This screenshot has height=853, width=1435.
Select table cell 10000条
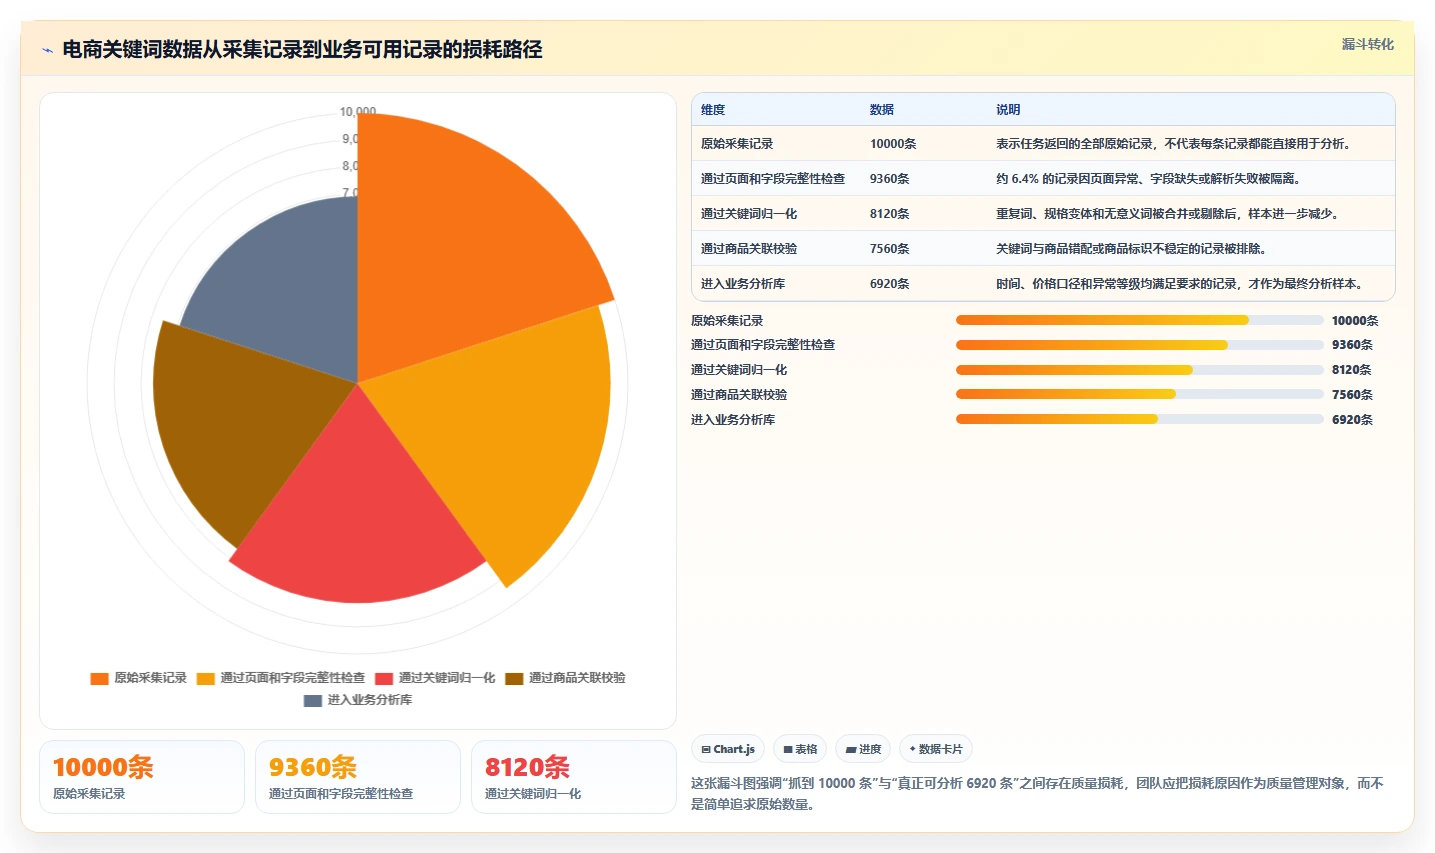(893, 144)
